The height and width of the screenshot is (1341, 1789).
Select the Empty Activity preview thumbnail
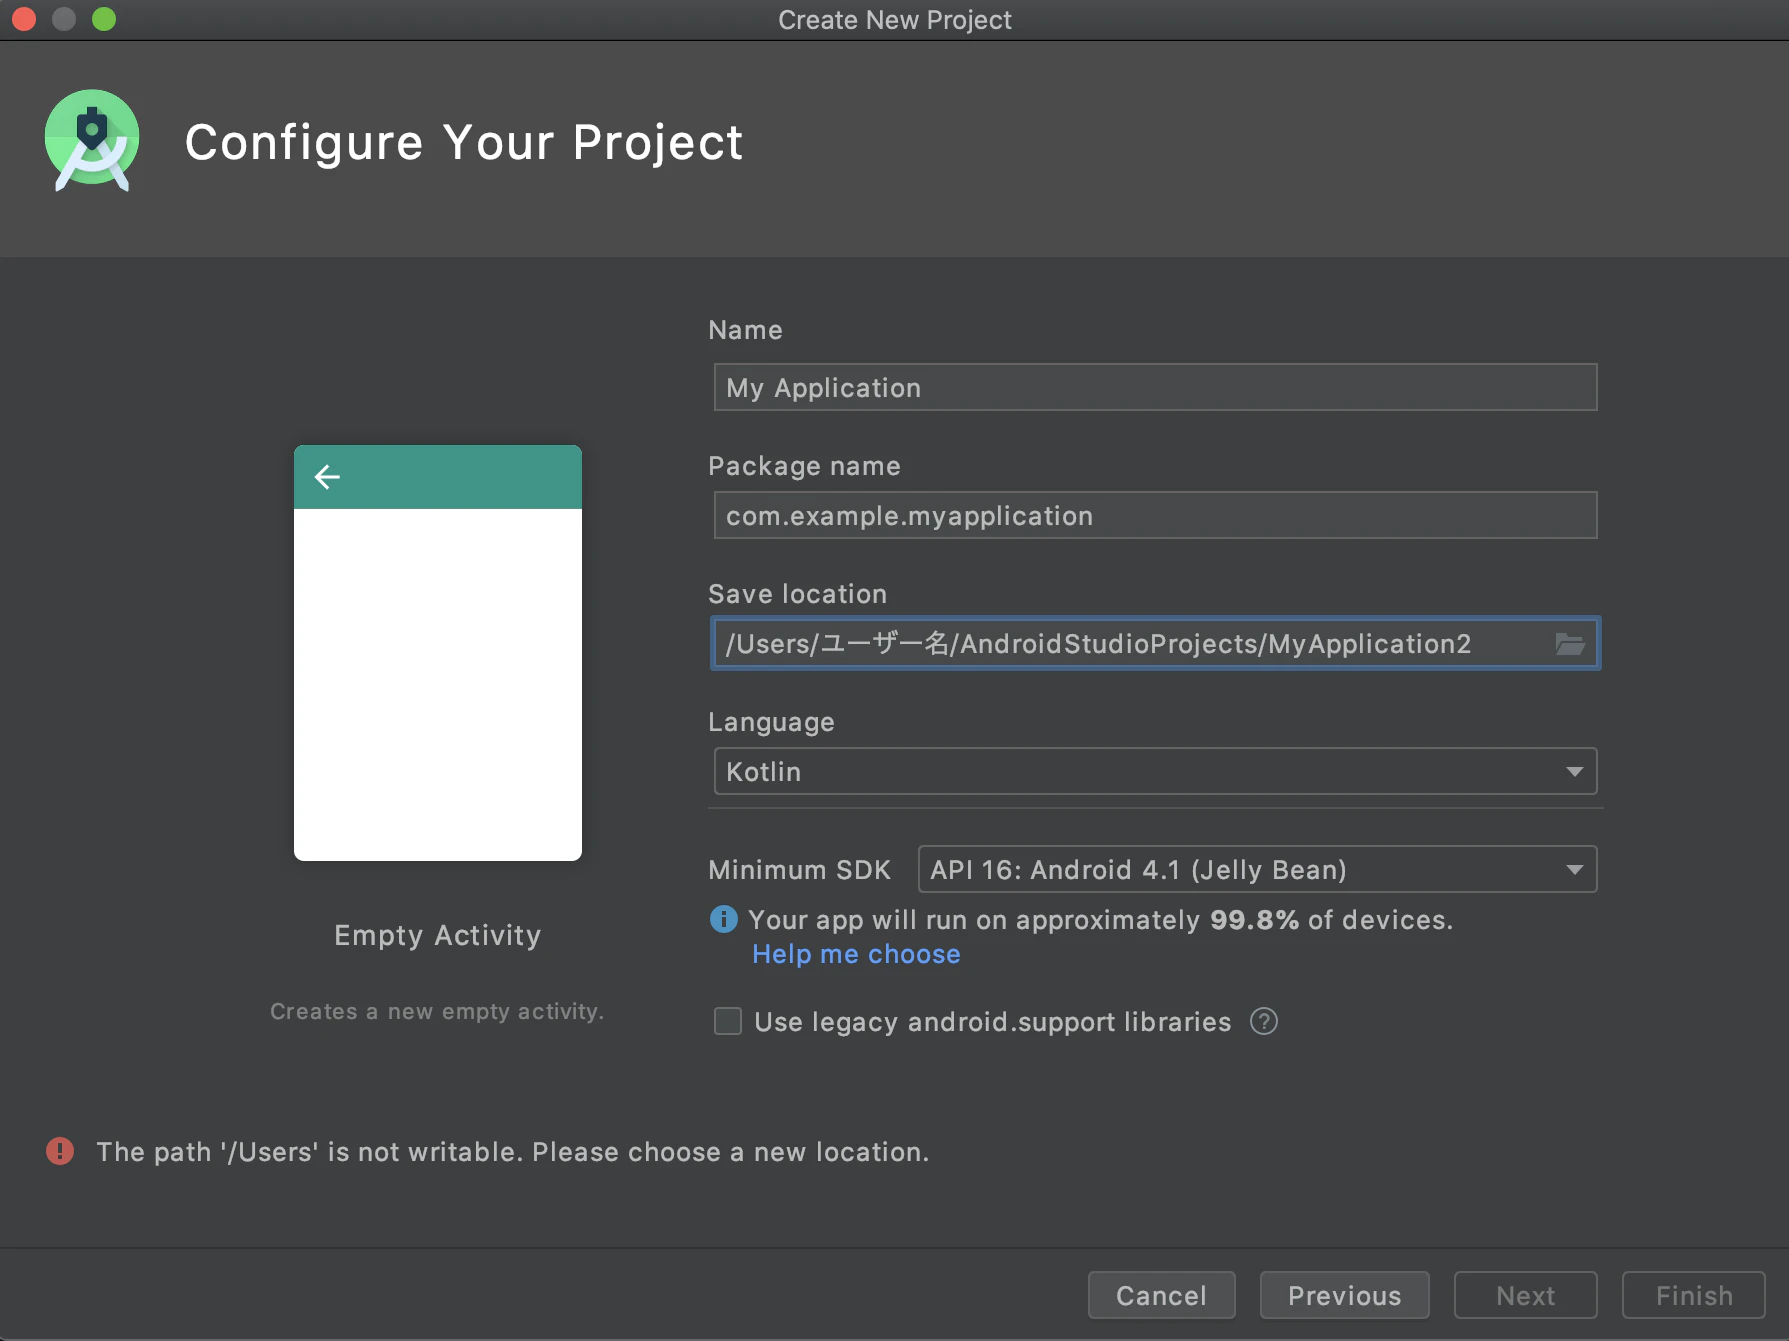[x=438, y=653]
